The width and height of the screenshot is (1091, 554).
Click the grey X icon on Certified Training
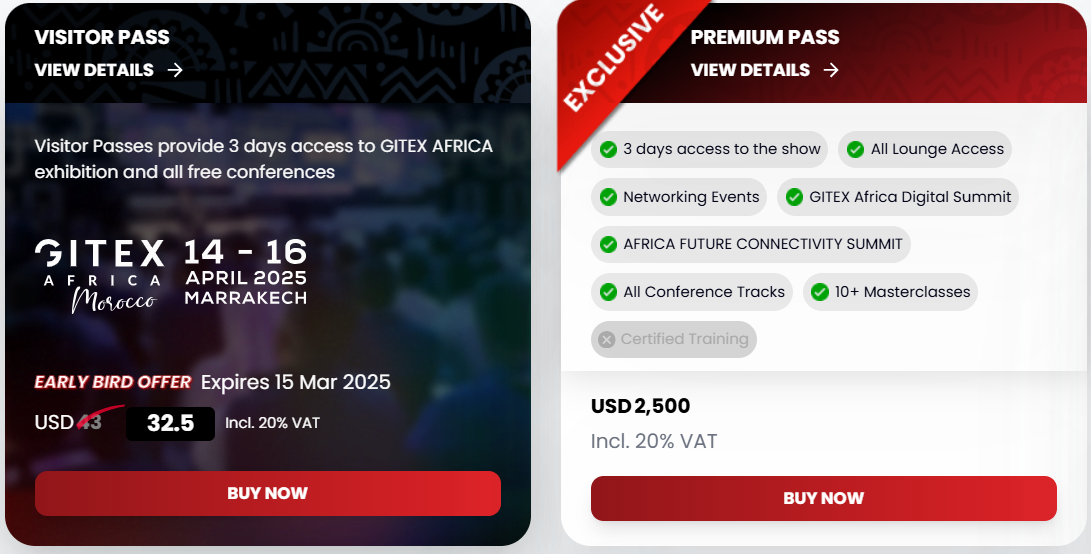pos(607,340)
